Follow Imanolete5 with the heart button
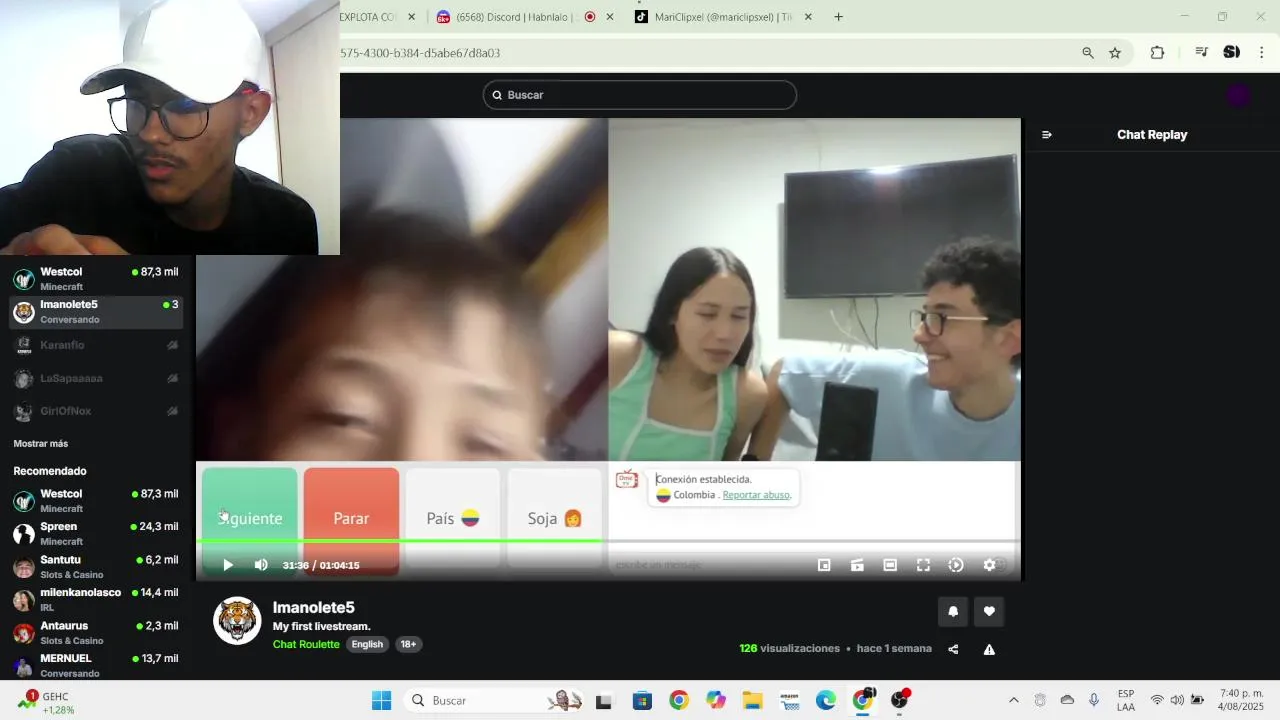1280x720 pixels. click(989, 611)
